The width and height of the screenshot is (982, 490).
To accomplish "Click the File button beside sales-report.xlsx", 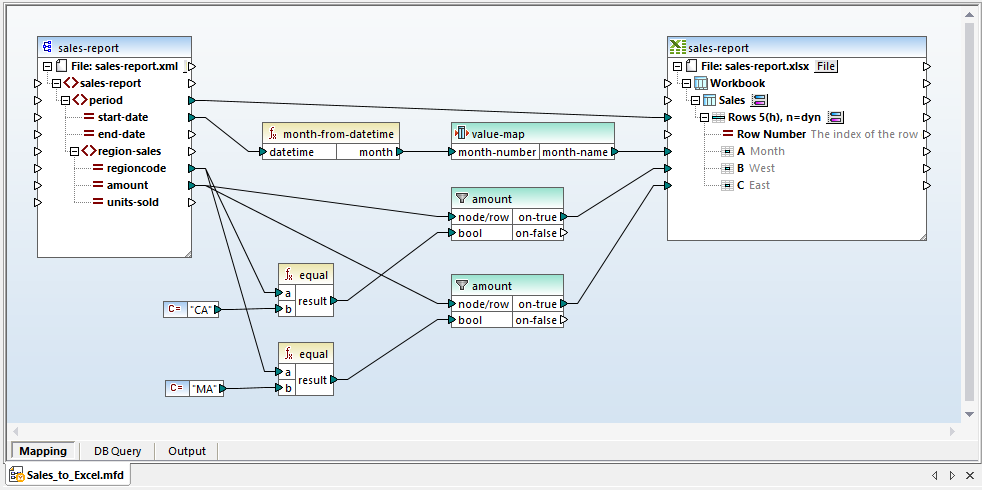I will point(826,66).
